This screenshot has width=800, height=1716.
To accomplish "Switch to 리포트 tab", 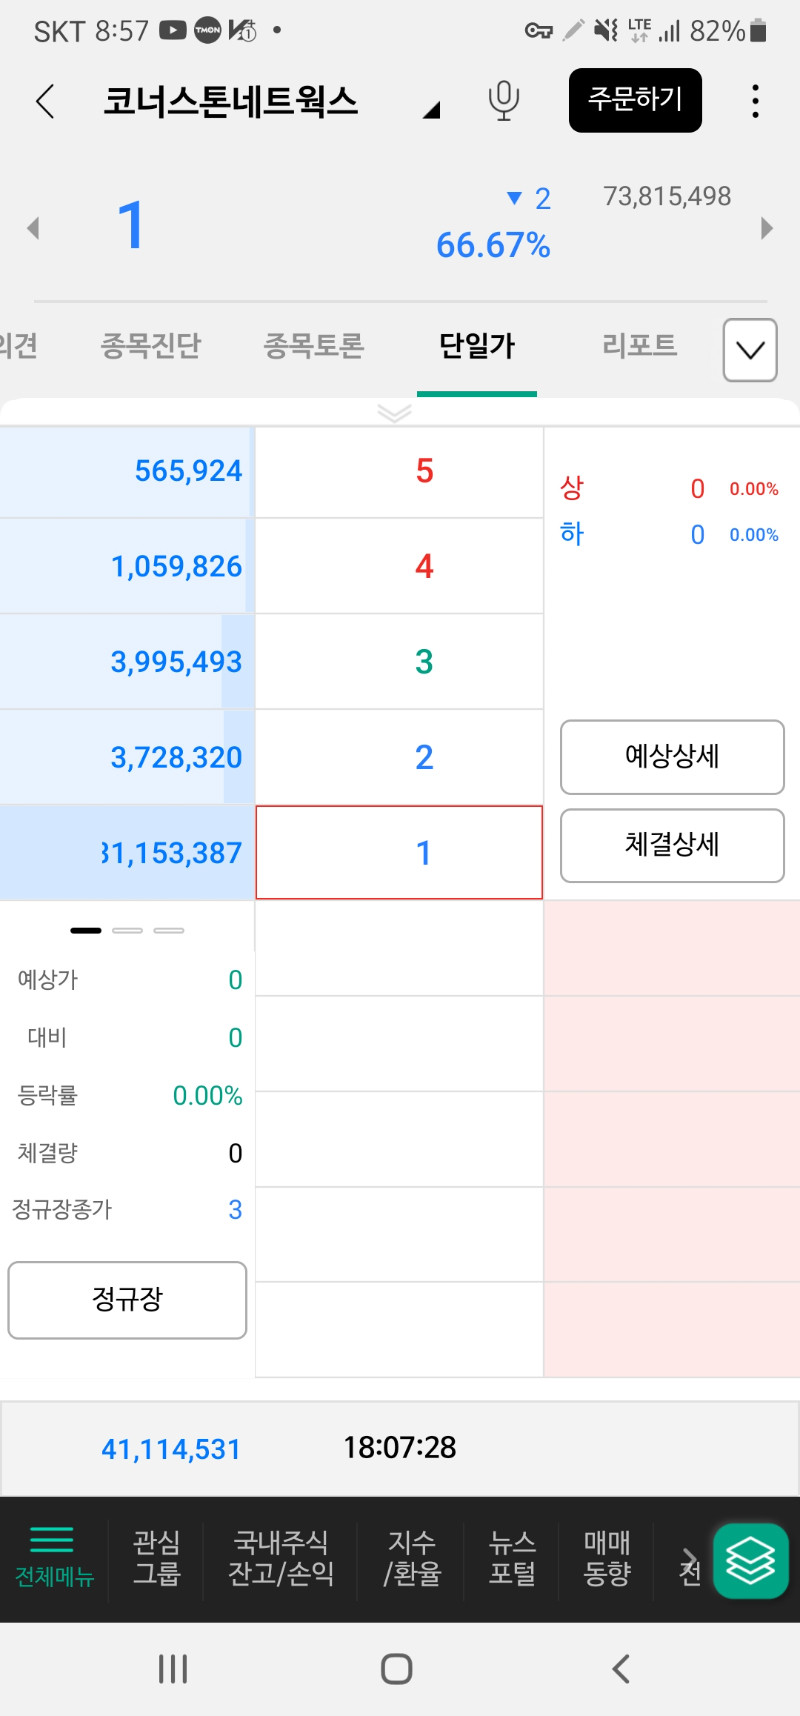I will 640,346.
